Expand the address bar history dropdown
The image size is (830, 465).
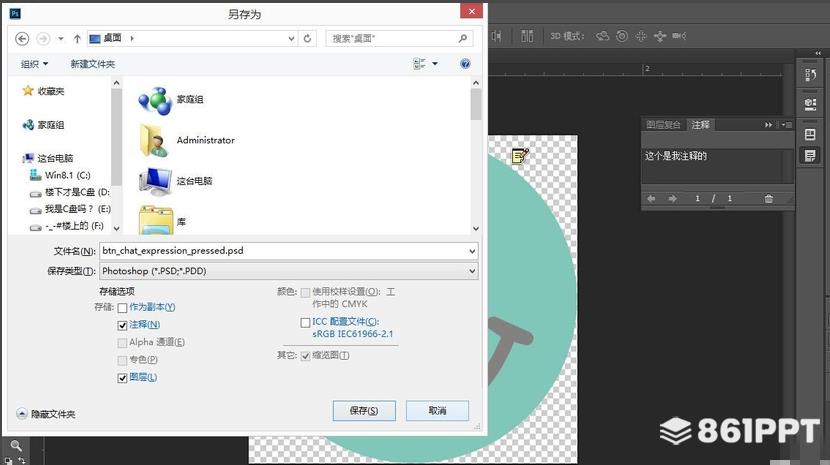pyautogui.click(x=291, y=39)
